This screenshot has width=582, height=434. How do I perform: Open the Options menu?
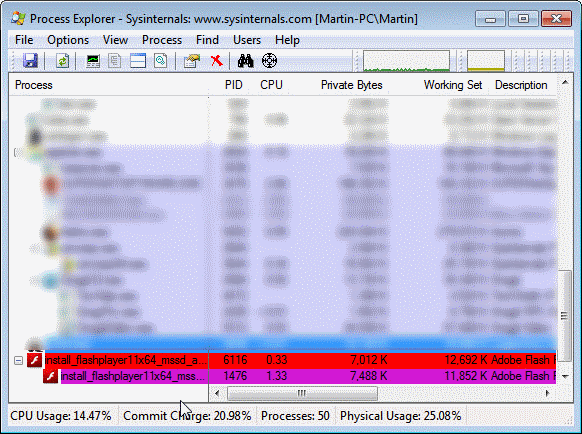coord(68,40)
